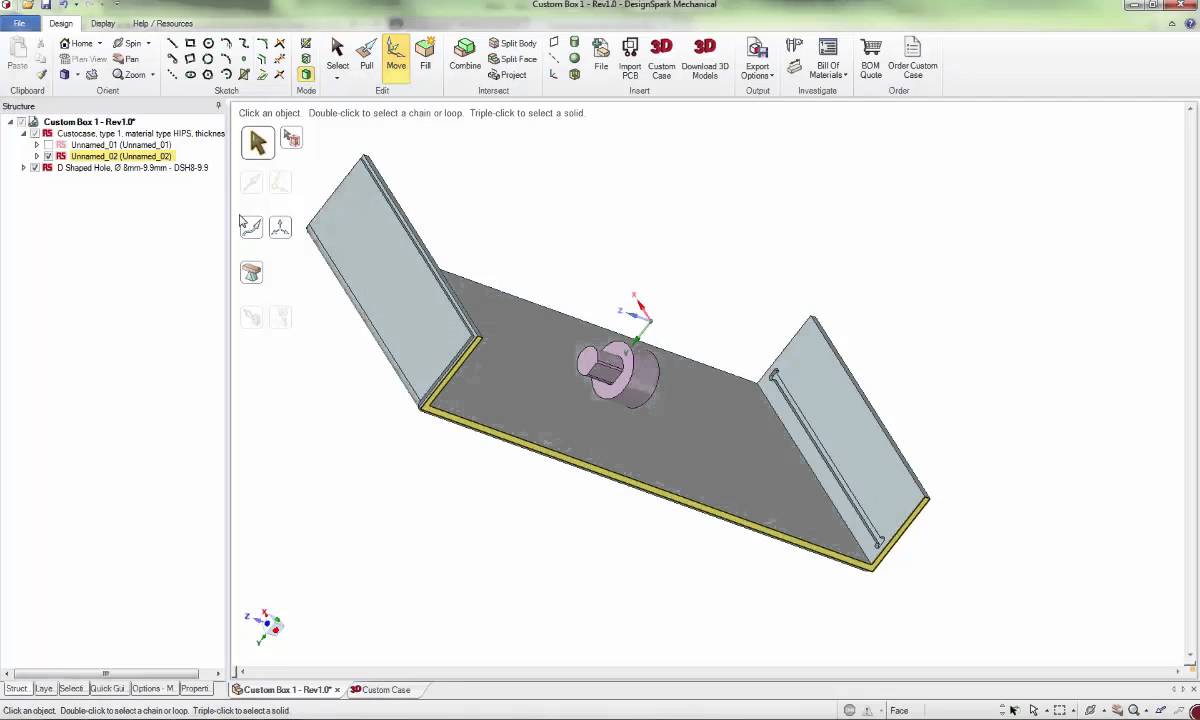1200x720 pixels.
Task: Expand the D Shaped Hole node
Action: pyautogui.click(x=24, y=168)
